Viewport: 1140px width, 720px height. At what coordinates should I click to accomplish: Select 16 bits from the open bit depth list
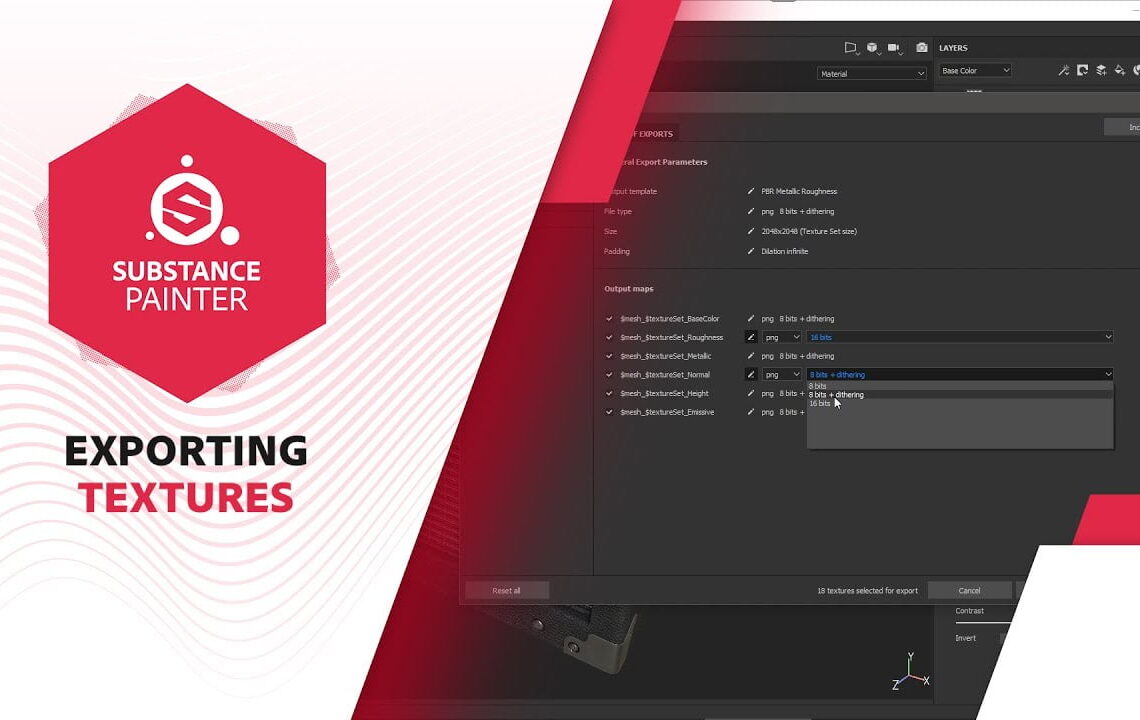pos(820,404)
